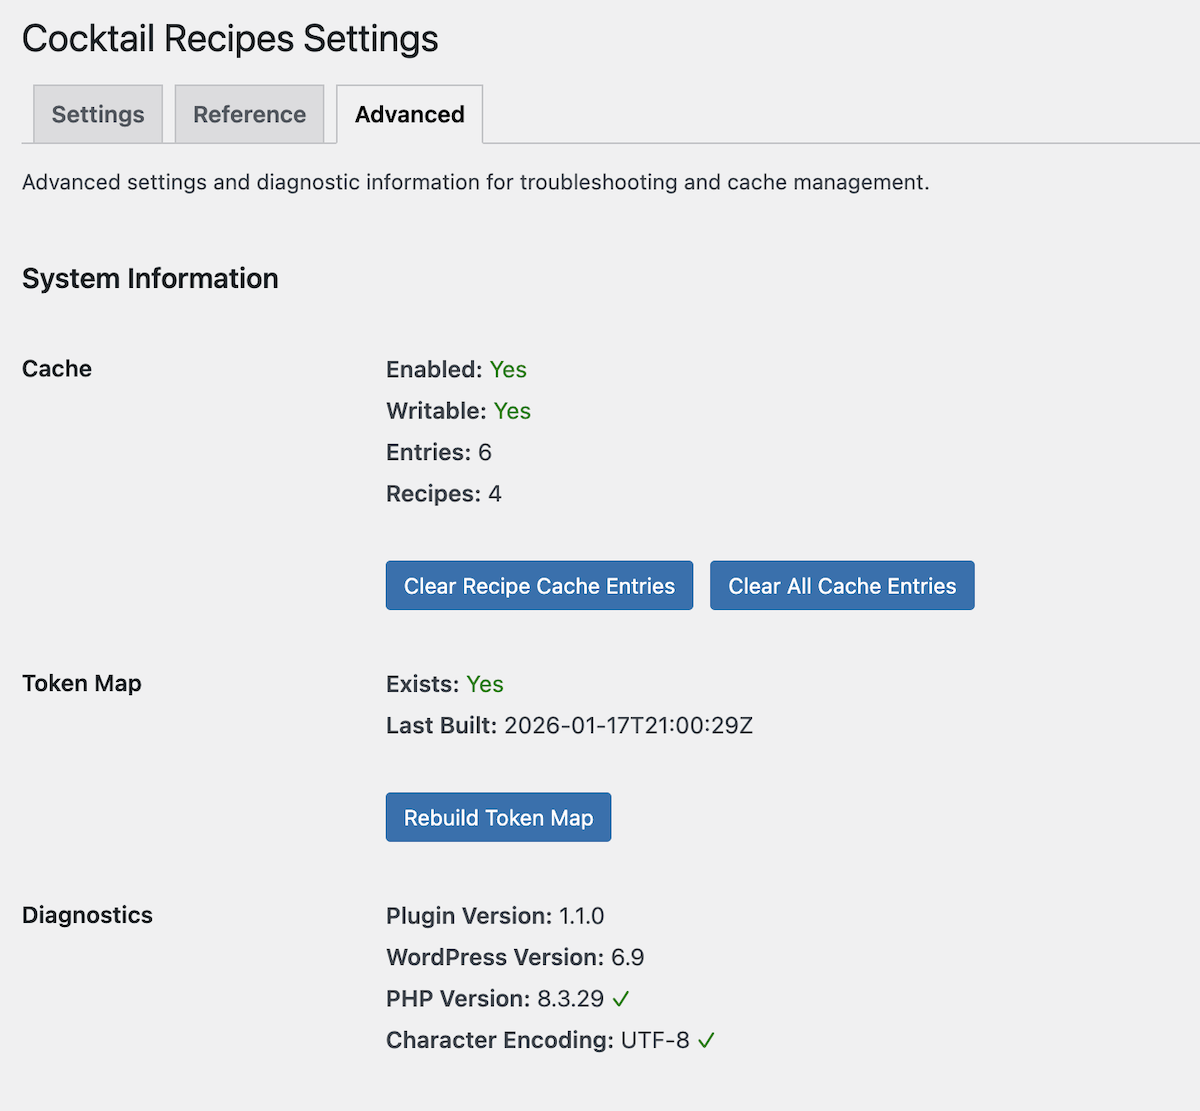Screen dimensions: 1200x1111
Task: Click the Recipes count line
Action: [443, 494]
